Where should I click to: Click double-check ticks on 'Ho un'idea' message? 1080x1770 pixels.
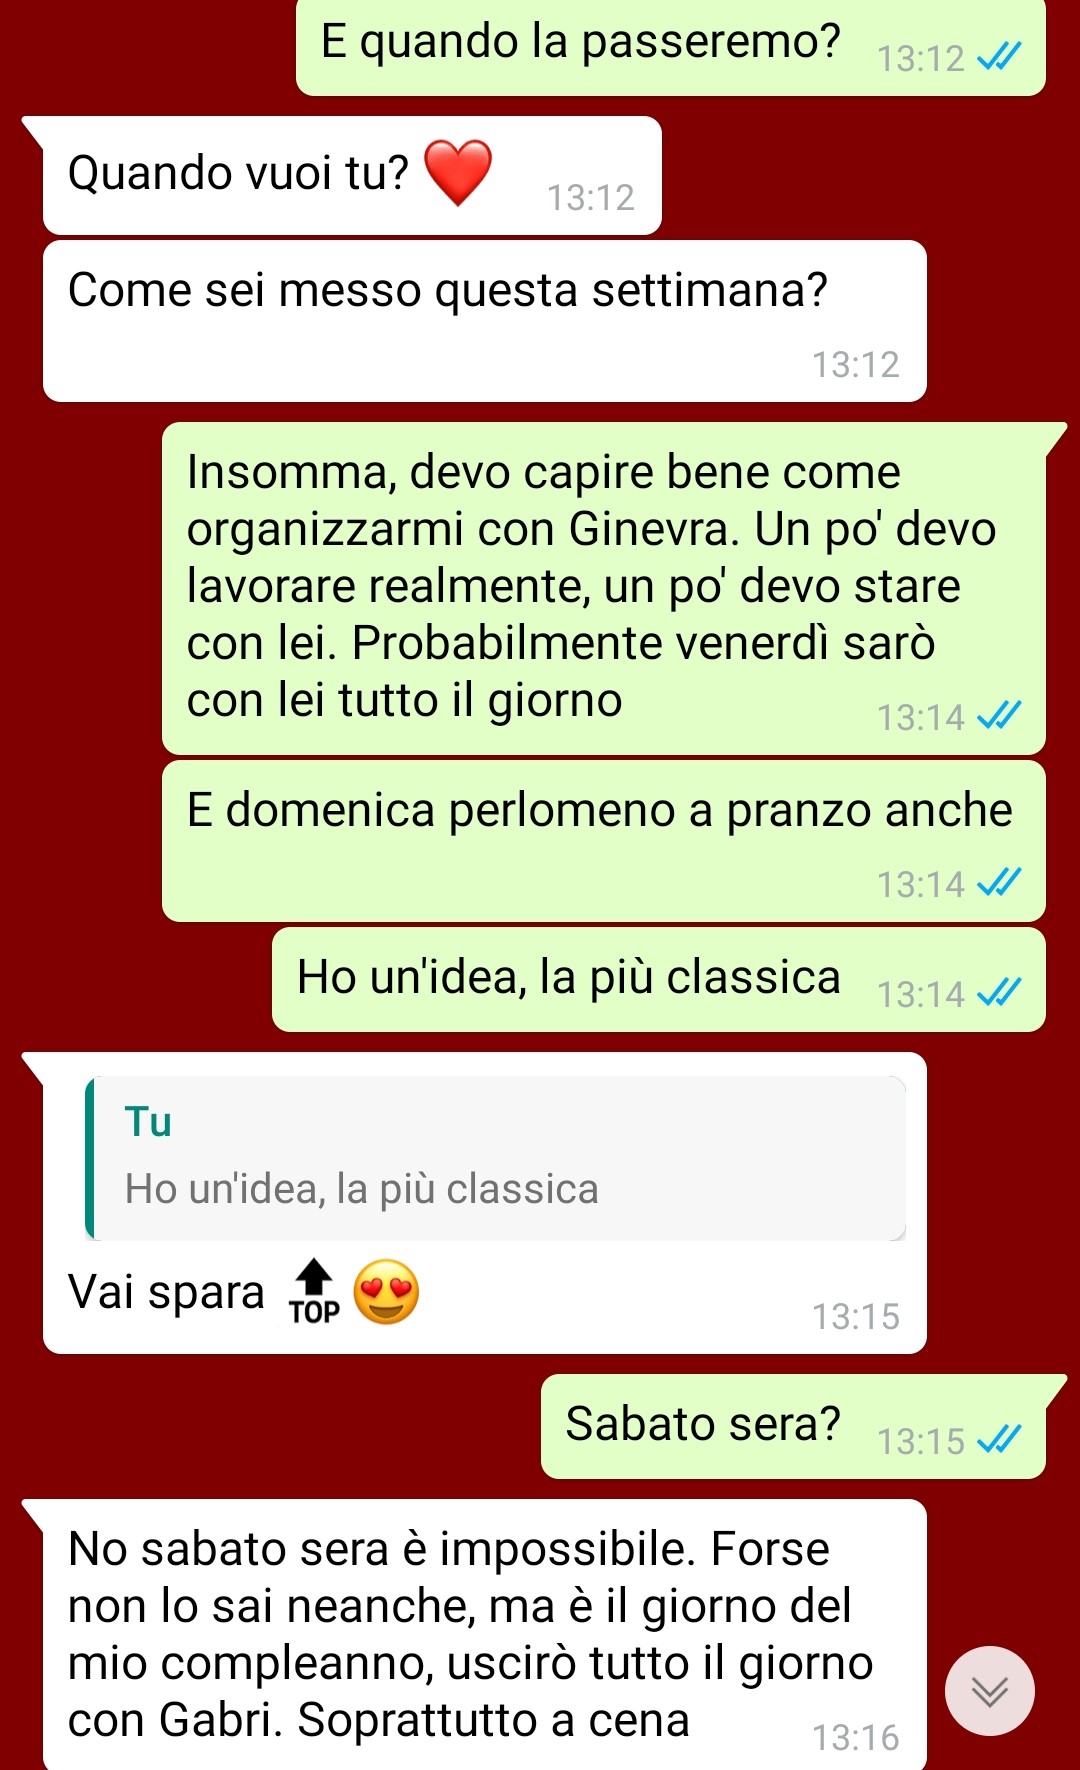(x=999, y=992)
